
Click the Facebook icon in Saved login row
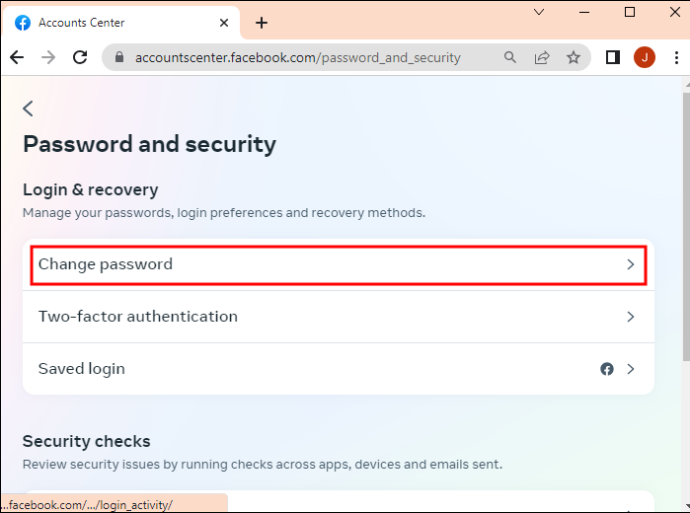(607, 369)
